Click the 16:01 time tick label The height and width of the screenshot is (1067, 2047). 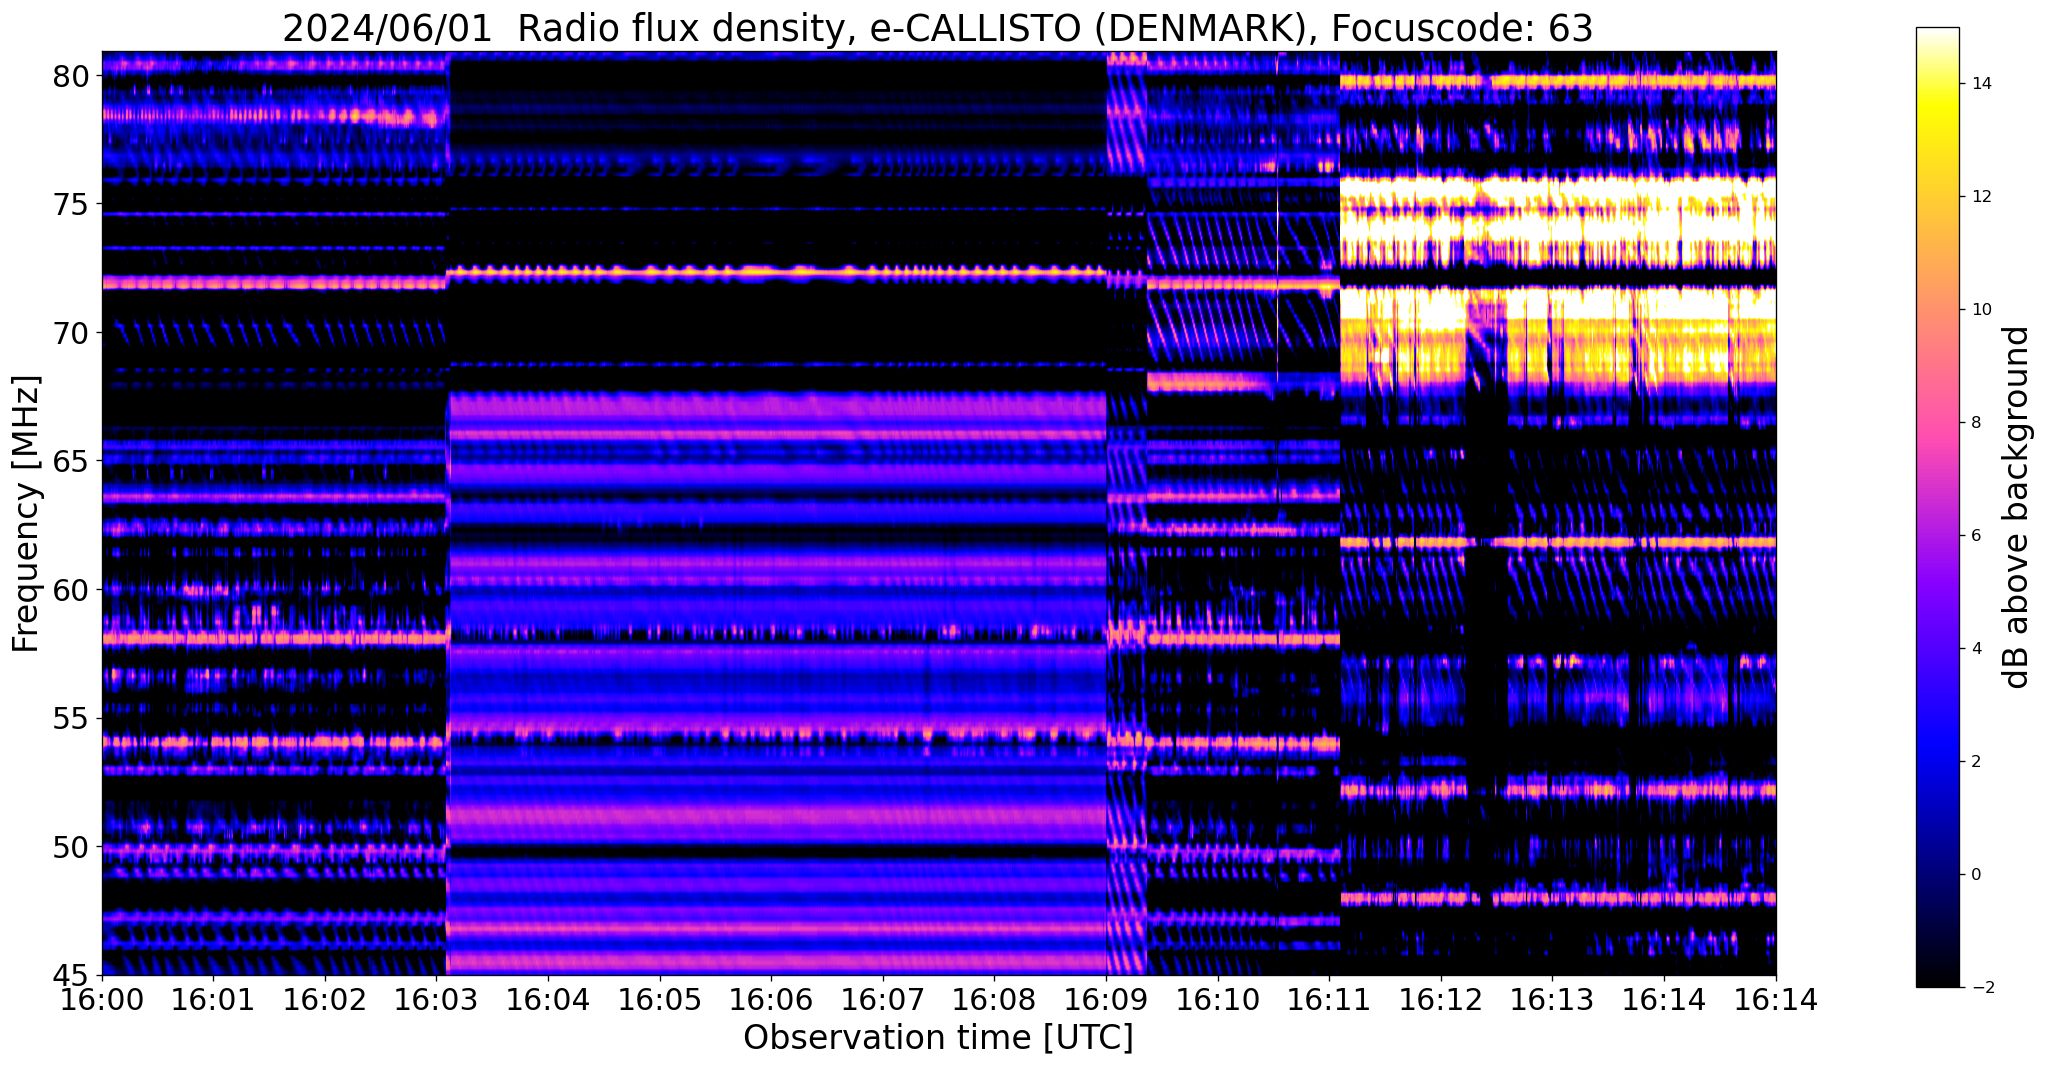(213, 999)
